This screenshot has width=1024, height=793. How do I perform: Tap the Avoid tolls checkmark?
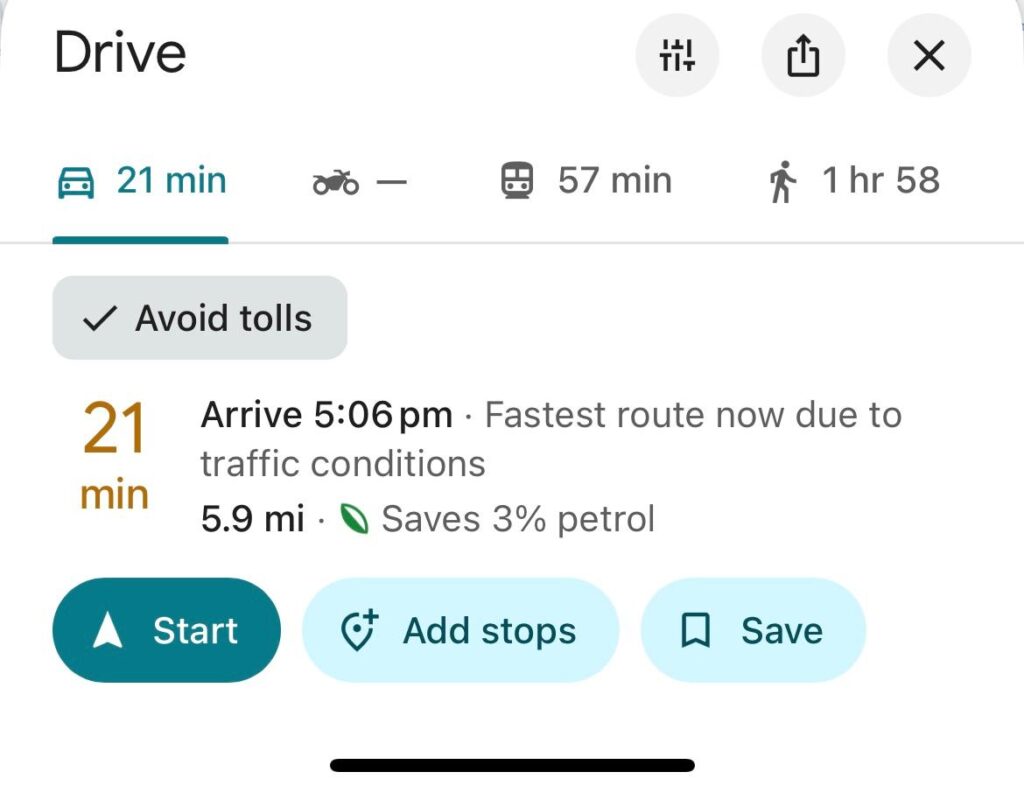(100, 319)
